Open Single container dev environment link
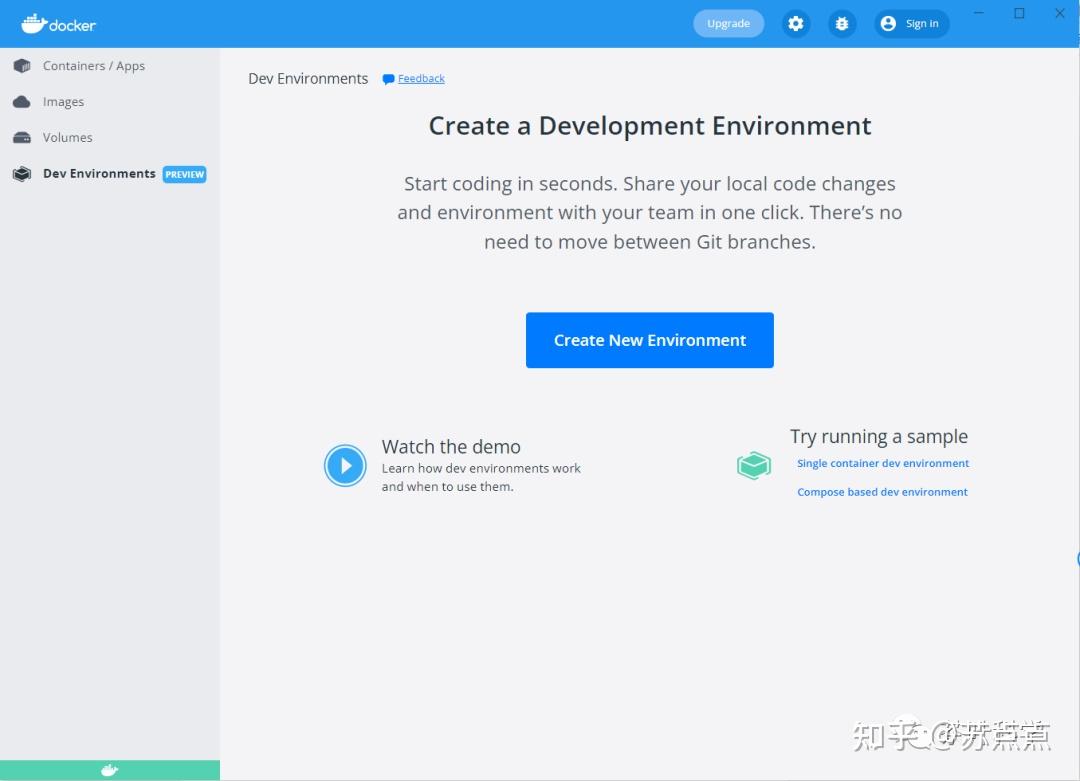 point(883,463)
